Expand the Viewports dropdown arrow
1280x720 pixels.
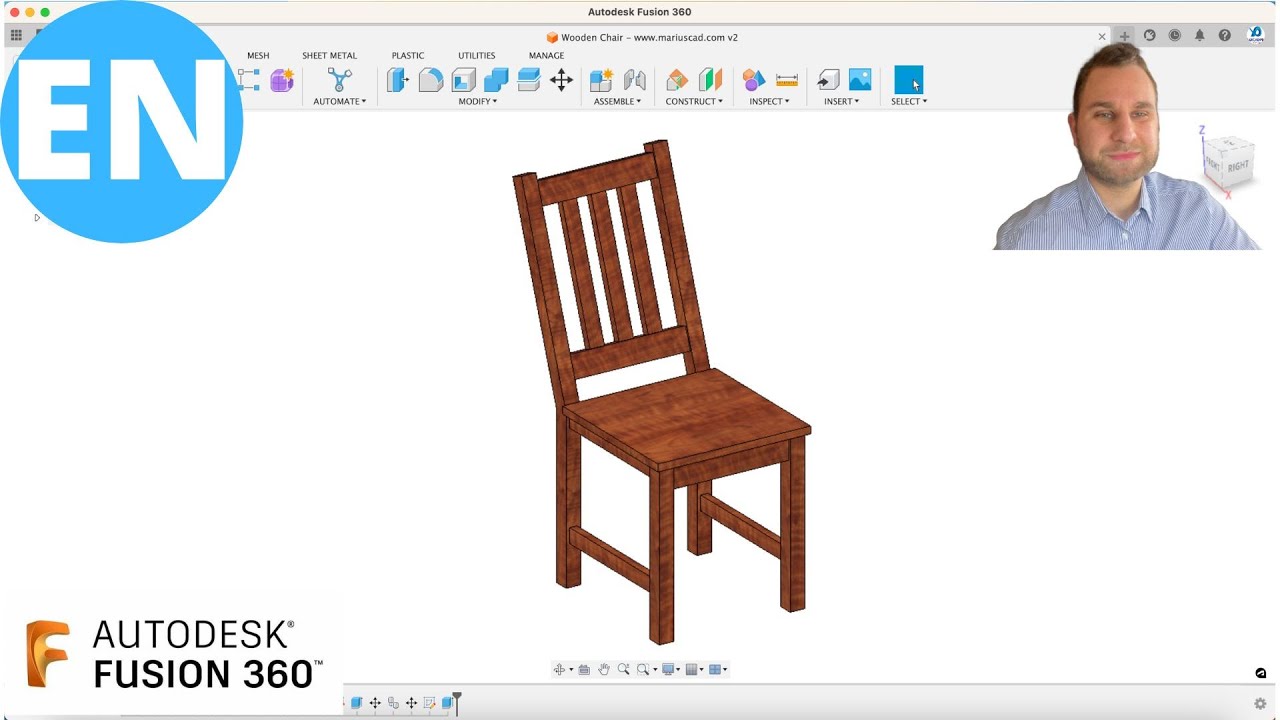tap(725, 670)
